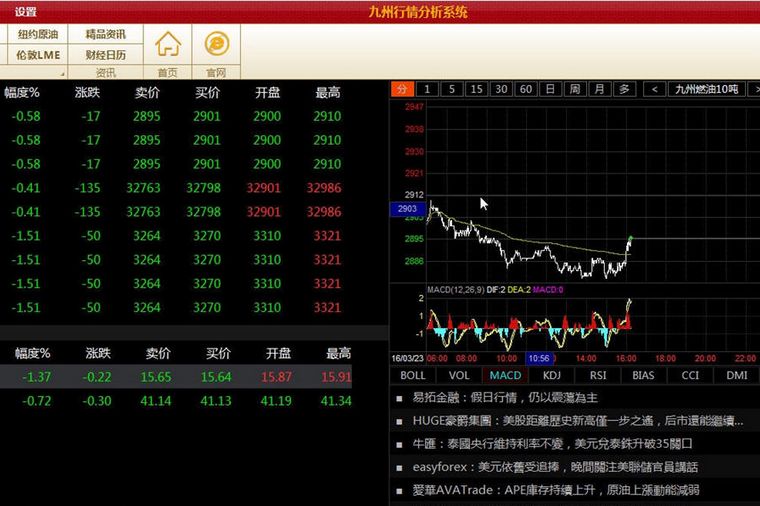Open the 设置 settings menu
Image resolution: width=760 pixels, height=506 pixels.
coord(26,12)
